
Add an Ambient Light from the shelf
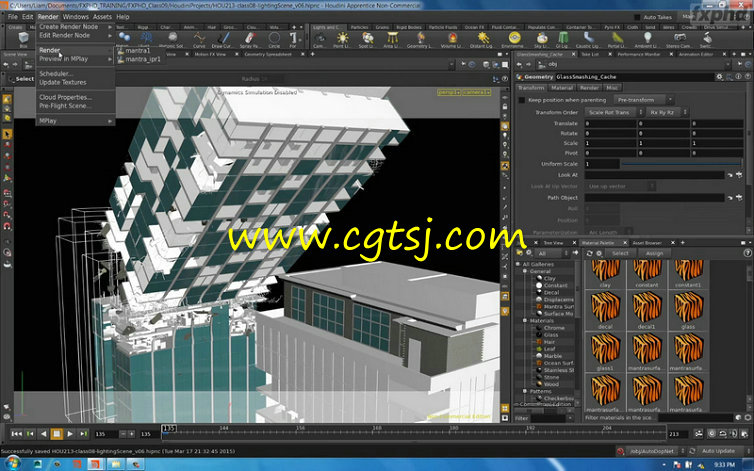click(x=648, y=39)
